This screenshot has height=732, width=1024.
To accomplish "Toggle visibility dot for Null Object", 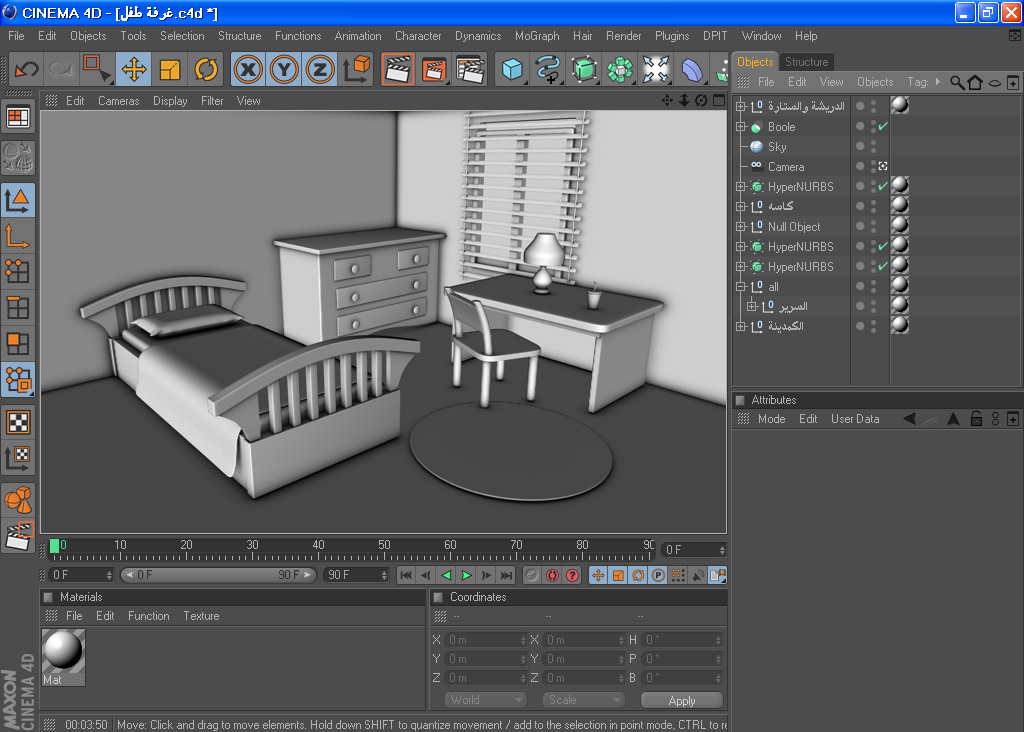I will pyautogui.click(x=860, y=226).
